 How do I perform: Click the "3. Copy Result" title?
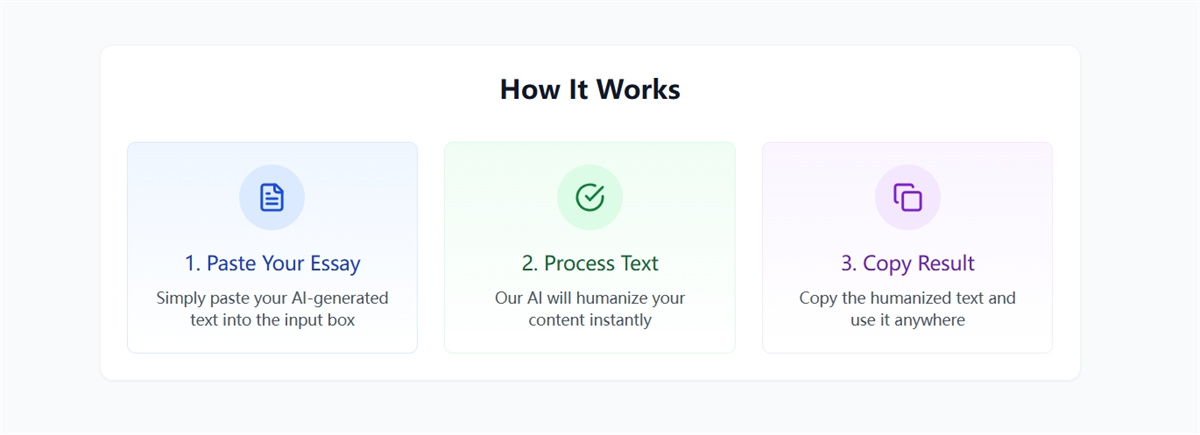pyautogui.click(x=907, y=264)
